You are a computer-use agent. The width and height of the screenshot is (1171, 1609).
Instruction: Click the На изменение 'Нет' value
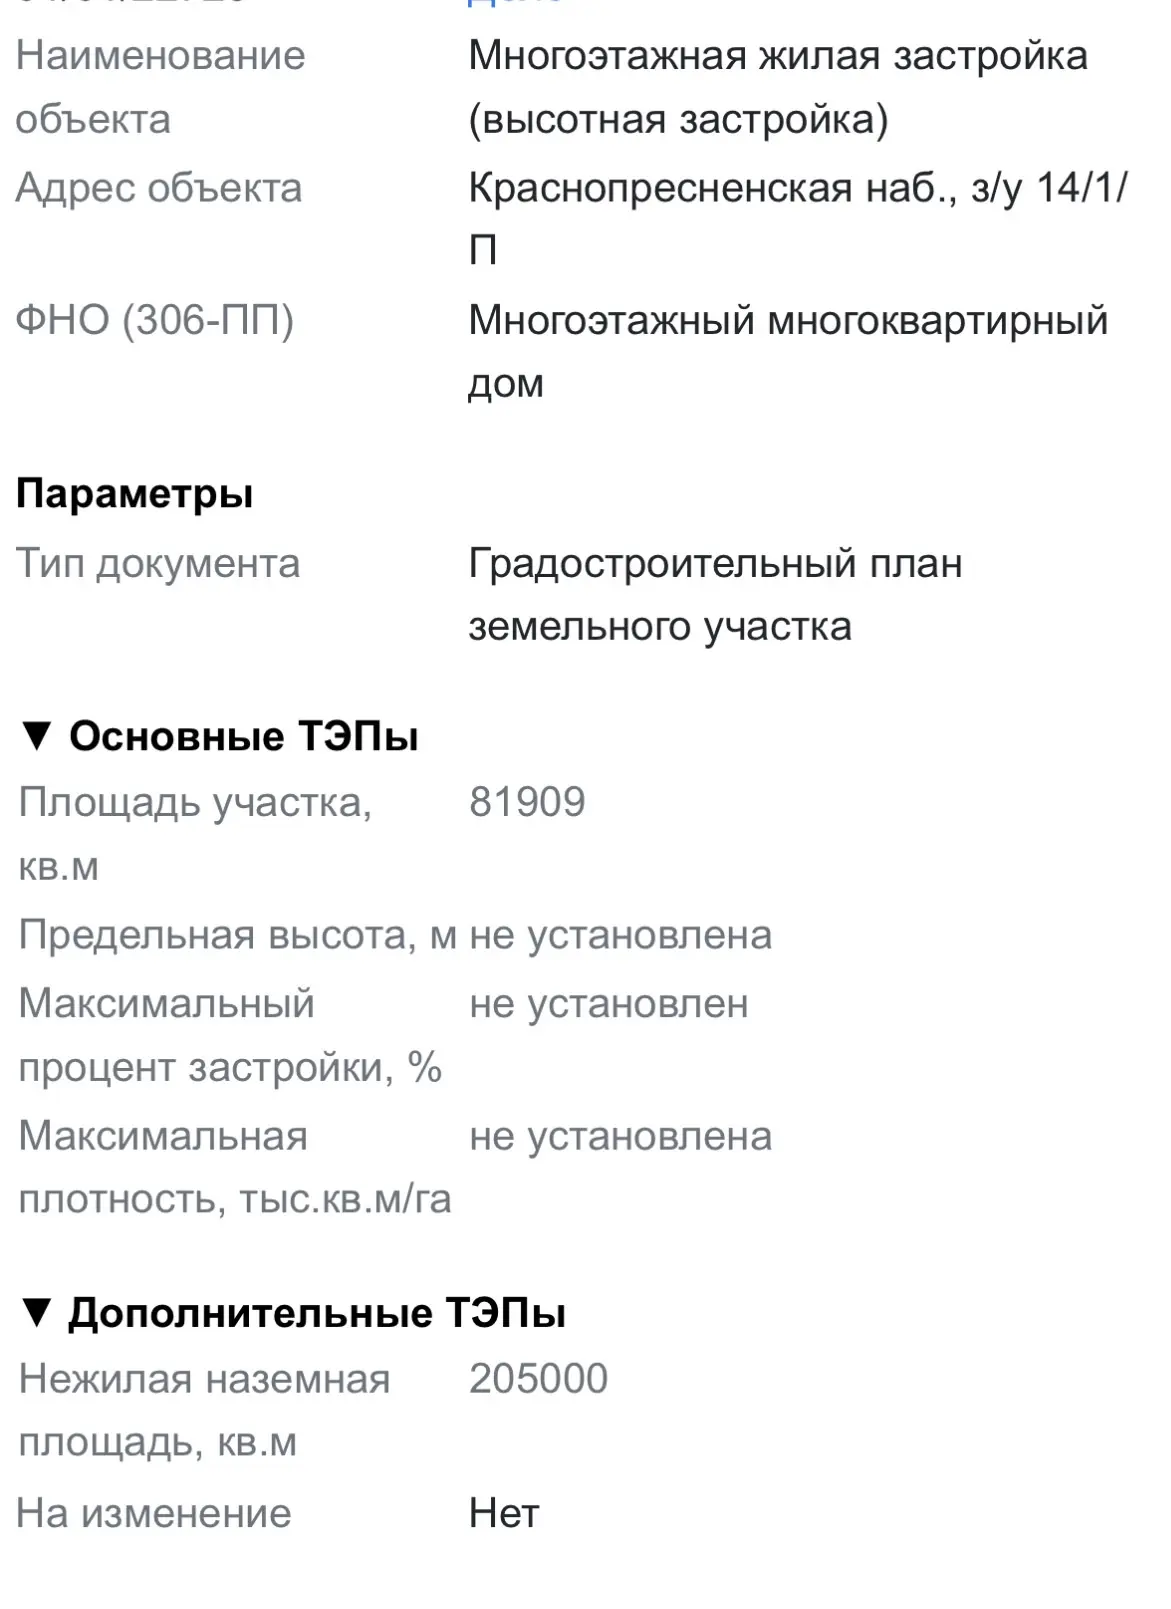503,1514
